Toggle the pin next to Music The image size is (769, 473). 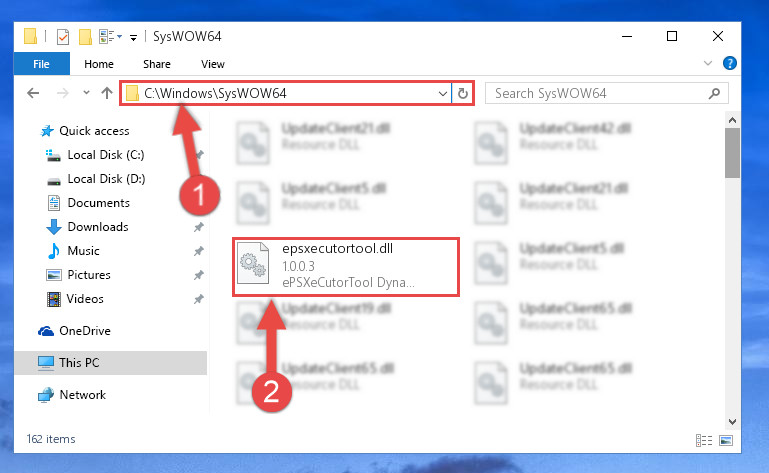(199, 251)
